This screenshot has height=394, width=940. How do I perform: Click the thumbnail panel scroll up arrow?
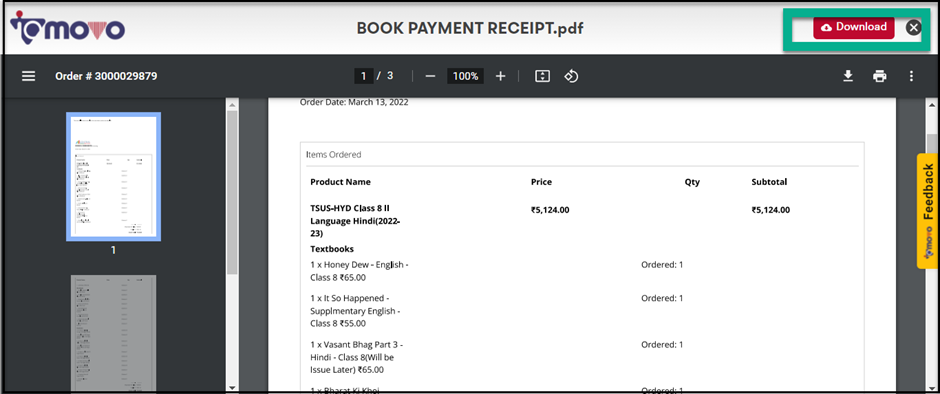click(232, 105)
